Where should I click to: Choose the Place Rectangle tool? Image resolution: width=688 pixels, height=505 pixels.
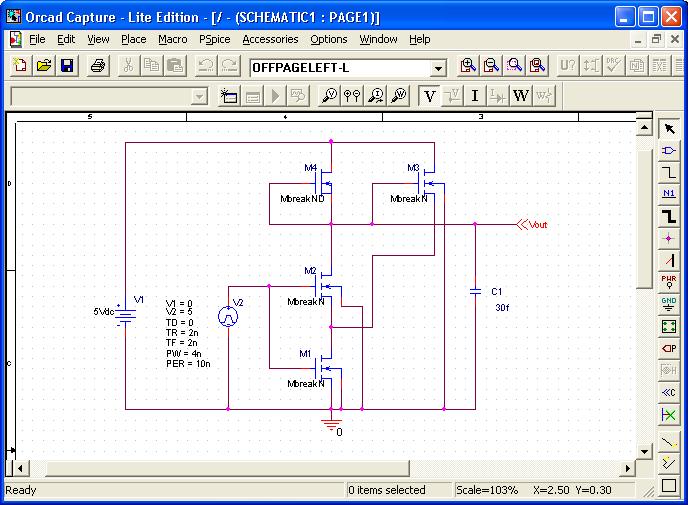(x=669, y=485)
